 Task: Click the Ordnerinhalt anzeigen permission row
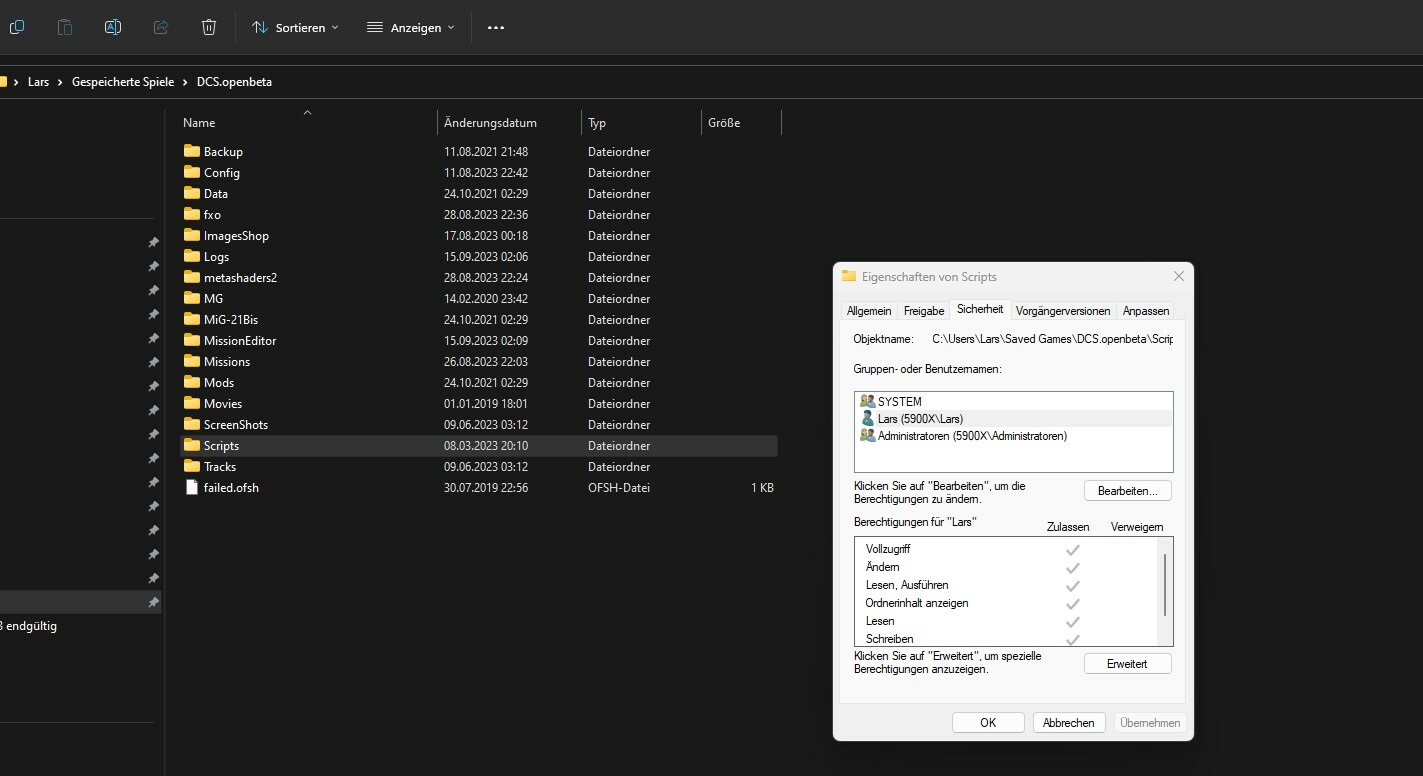coord(1007,603)
